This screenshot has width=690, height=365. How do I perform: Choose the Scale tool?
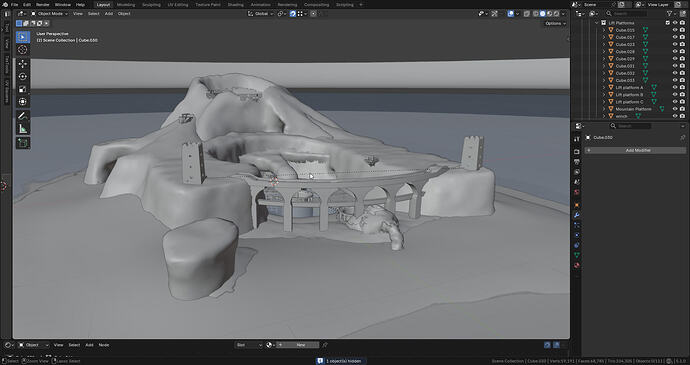(x=23, y=89)
